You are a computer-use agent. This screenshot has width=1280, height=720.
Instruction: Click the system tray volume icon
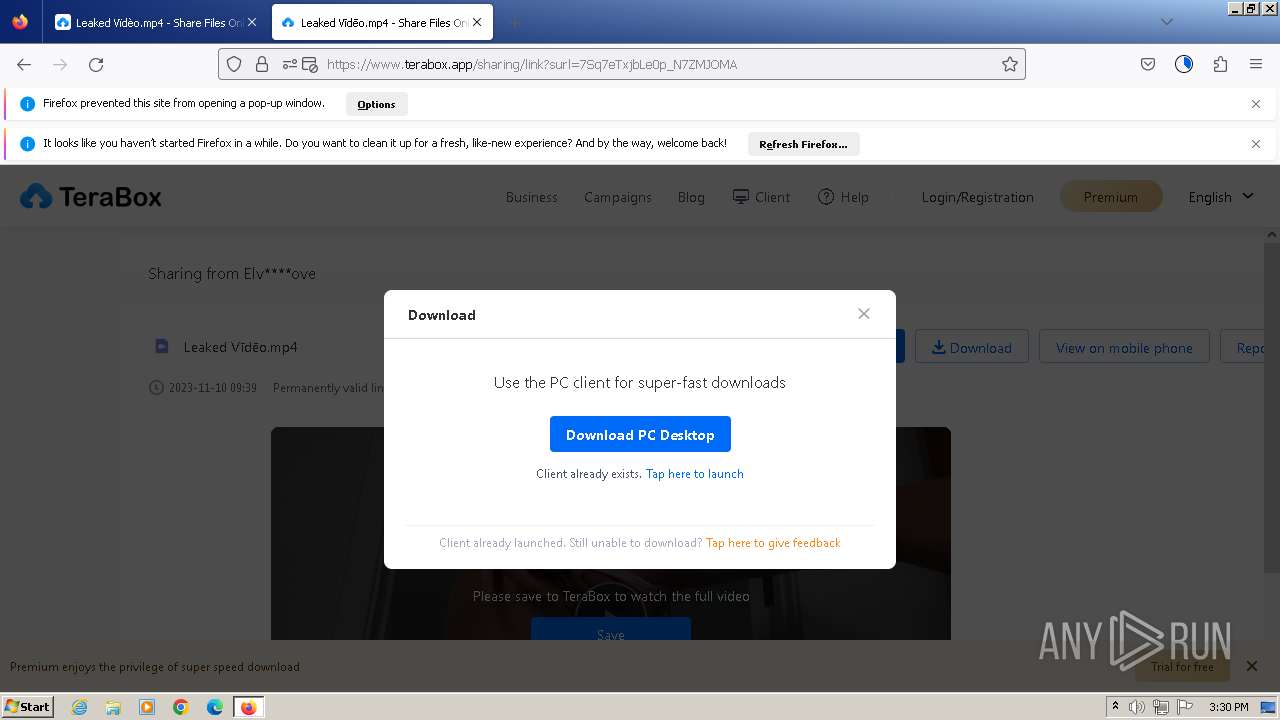pyautogui.click(x=1137, y=707)
